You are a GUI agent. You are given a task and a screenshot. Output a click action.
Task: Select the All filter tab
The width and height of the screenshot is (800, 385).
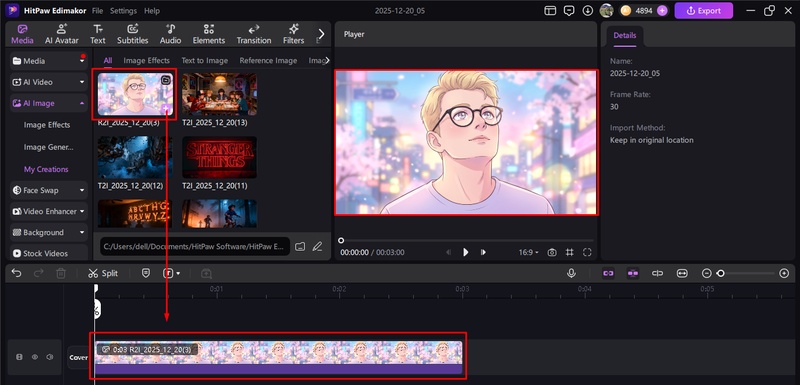(108, 60)
